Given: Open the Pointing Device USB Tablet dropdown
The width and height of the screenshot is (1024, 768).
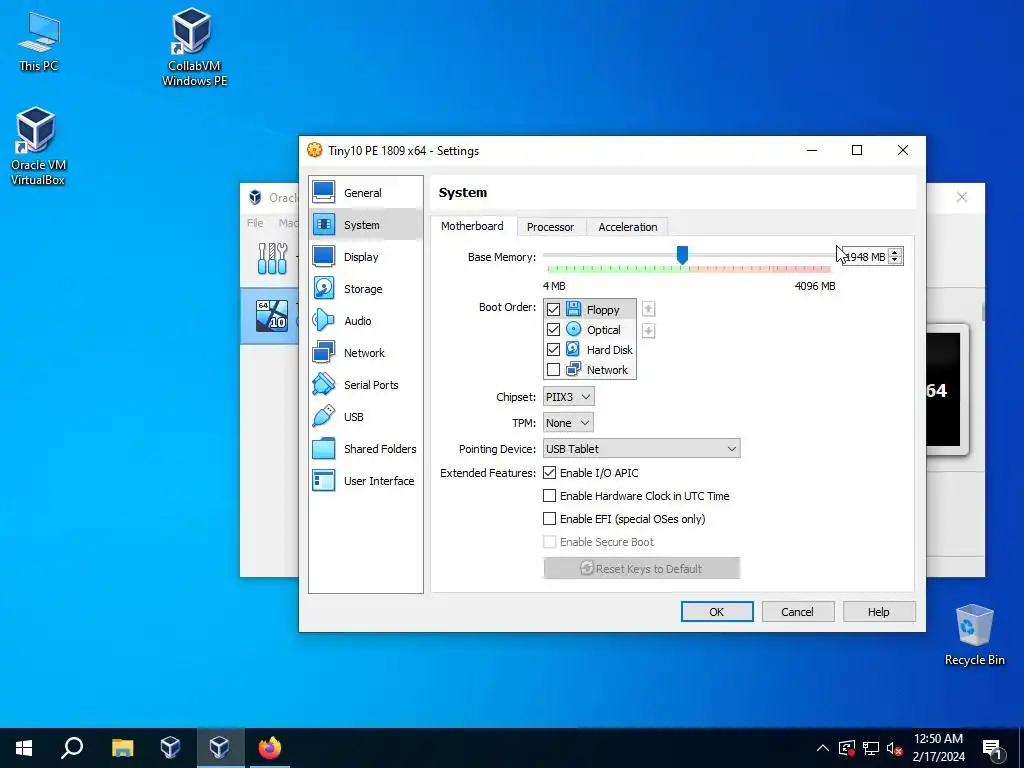Looking at the screenshot, I should click(x=641, y=449).
